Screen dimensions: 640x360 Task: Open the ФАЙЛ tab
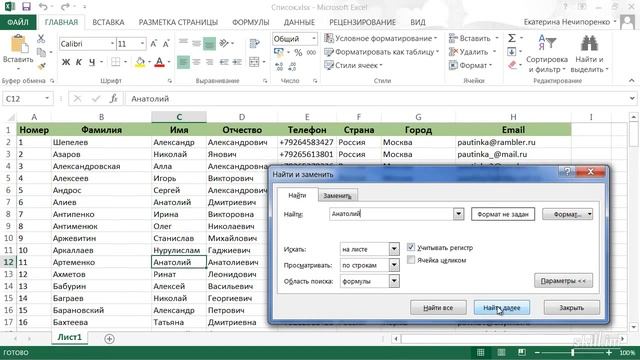tap(18, 22)
